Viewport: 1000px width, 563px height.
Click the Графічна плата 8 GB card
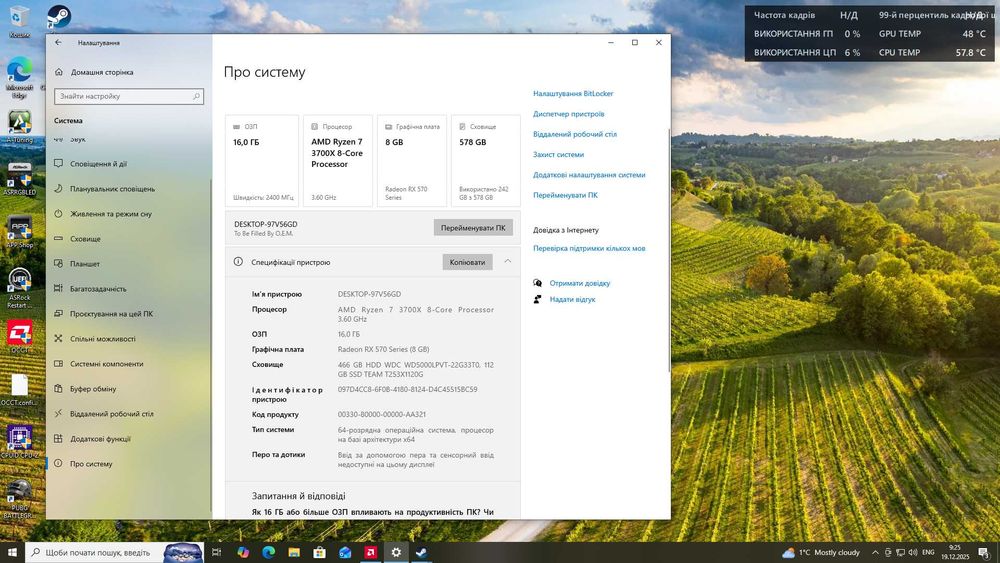[x=412, y=161]
